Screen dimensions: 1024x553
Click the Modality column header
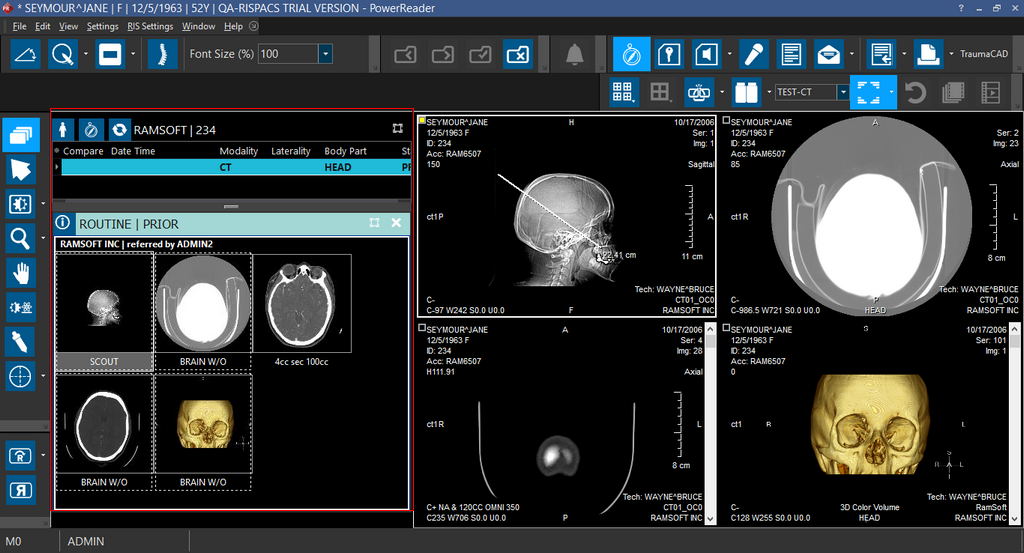point(239,151)
